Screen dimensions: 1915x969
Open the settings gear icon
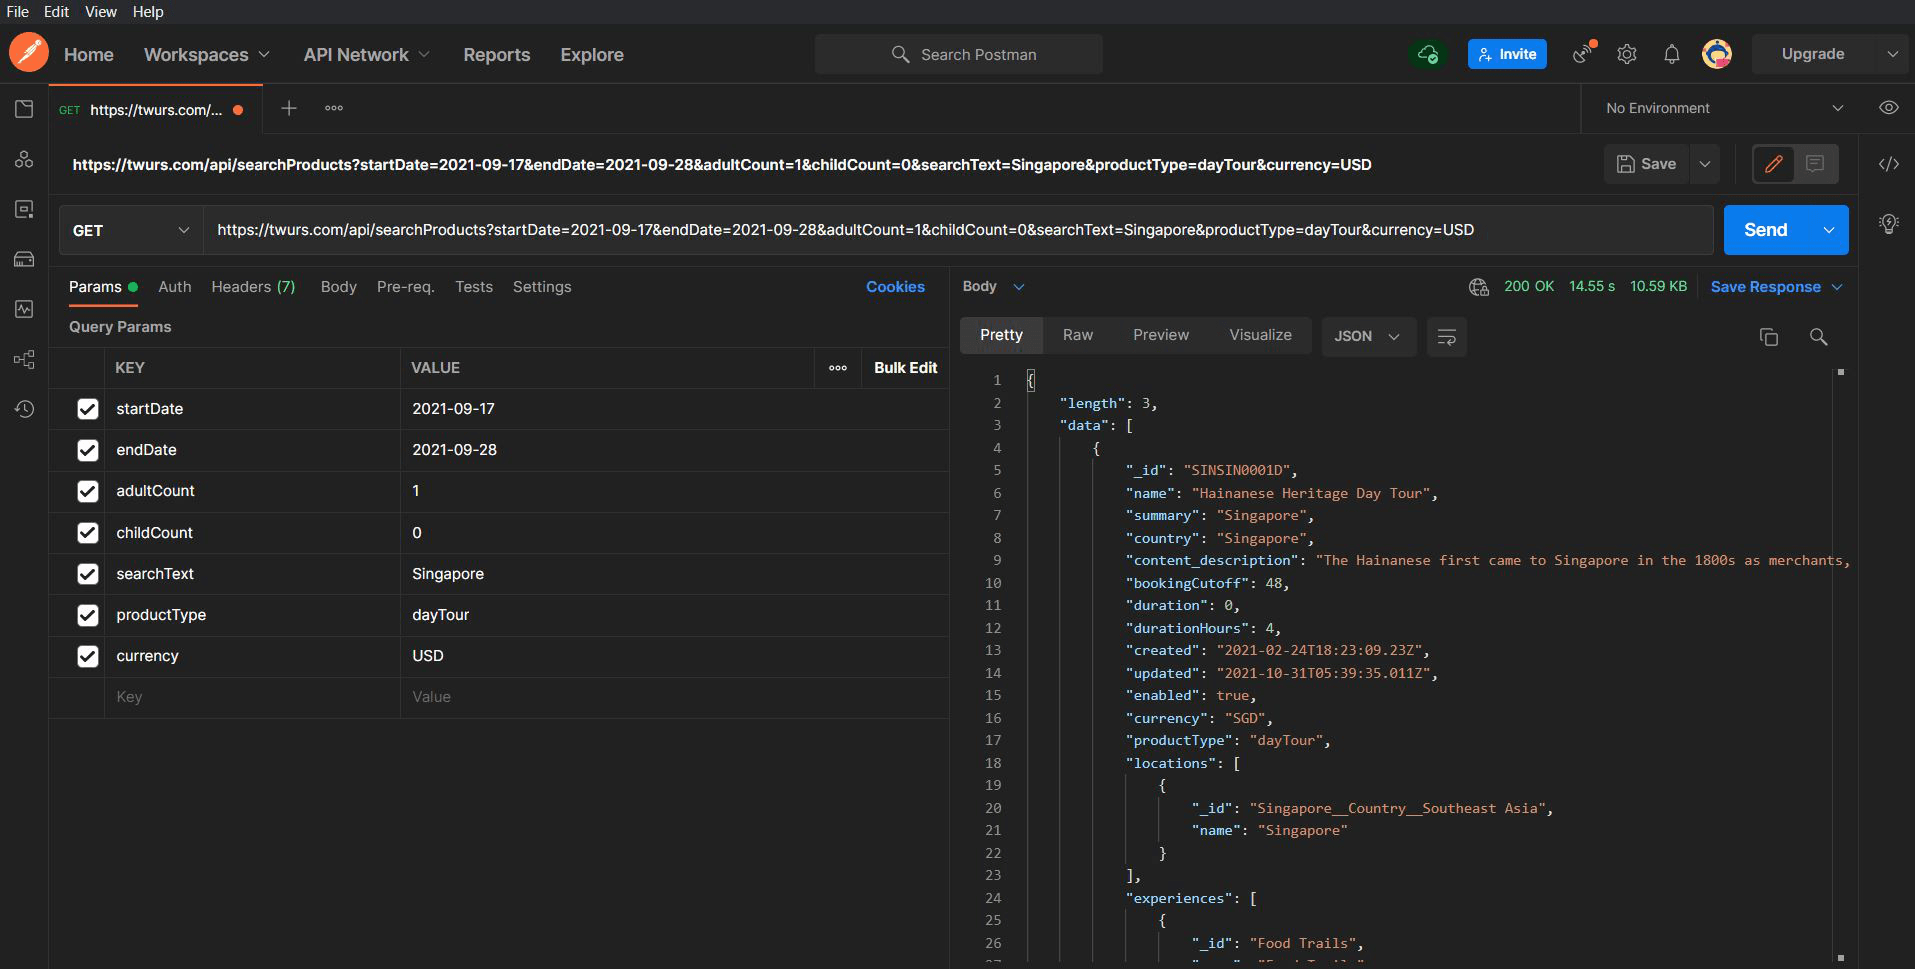[1626, 55]
